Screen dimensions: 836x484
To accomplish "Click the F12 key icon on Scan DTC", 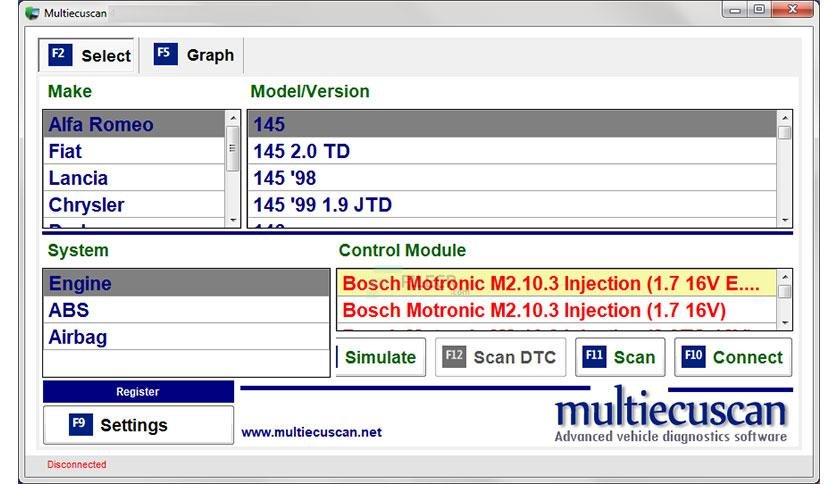I will coord(454,357).
